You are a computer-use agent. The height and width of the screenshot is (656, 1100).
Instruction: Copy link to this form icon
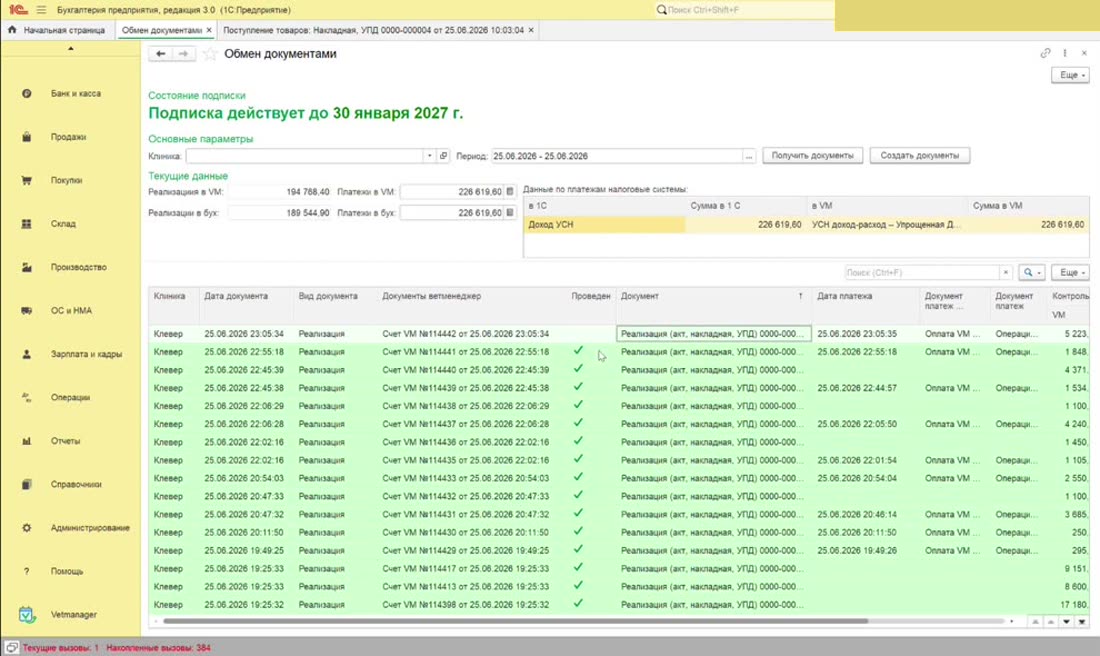(1045, 53)
